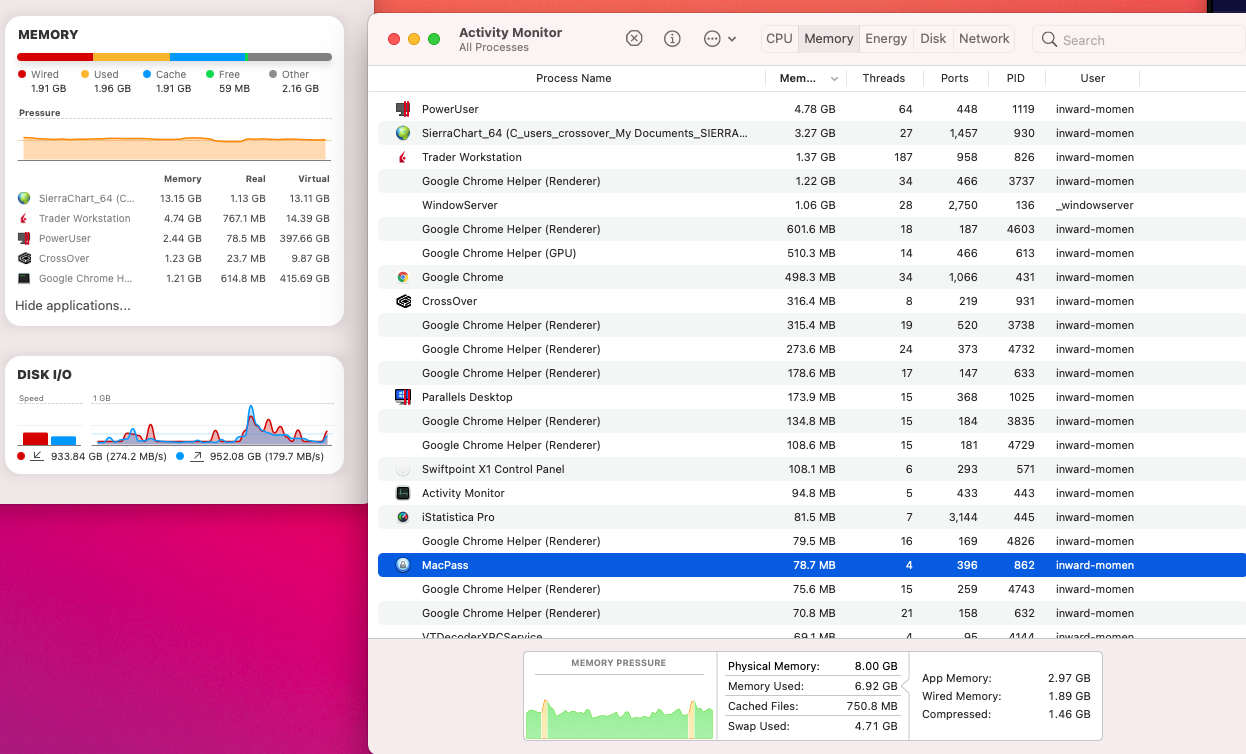This screenshot has height=754, width=1246.
Task: Click the disk read arrow icon in Disk I/O
Action: (37, 456)
